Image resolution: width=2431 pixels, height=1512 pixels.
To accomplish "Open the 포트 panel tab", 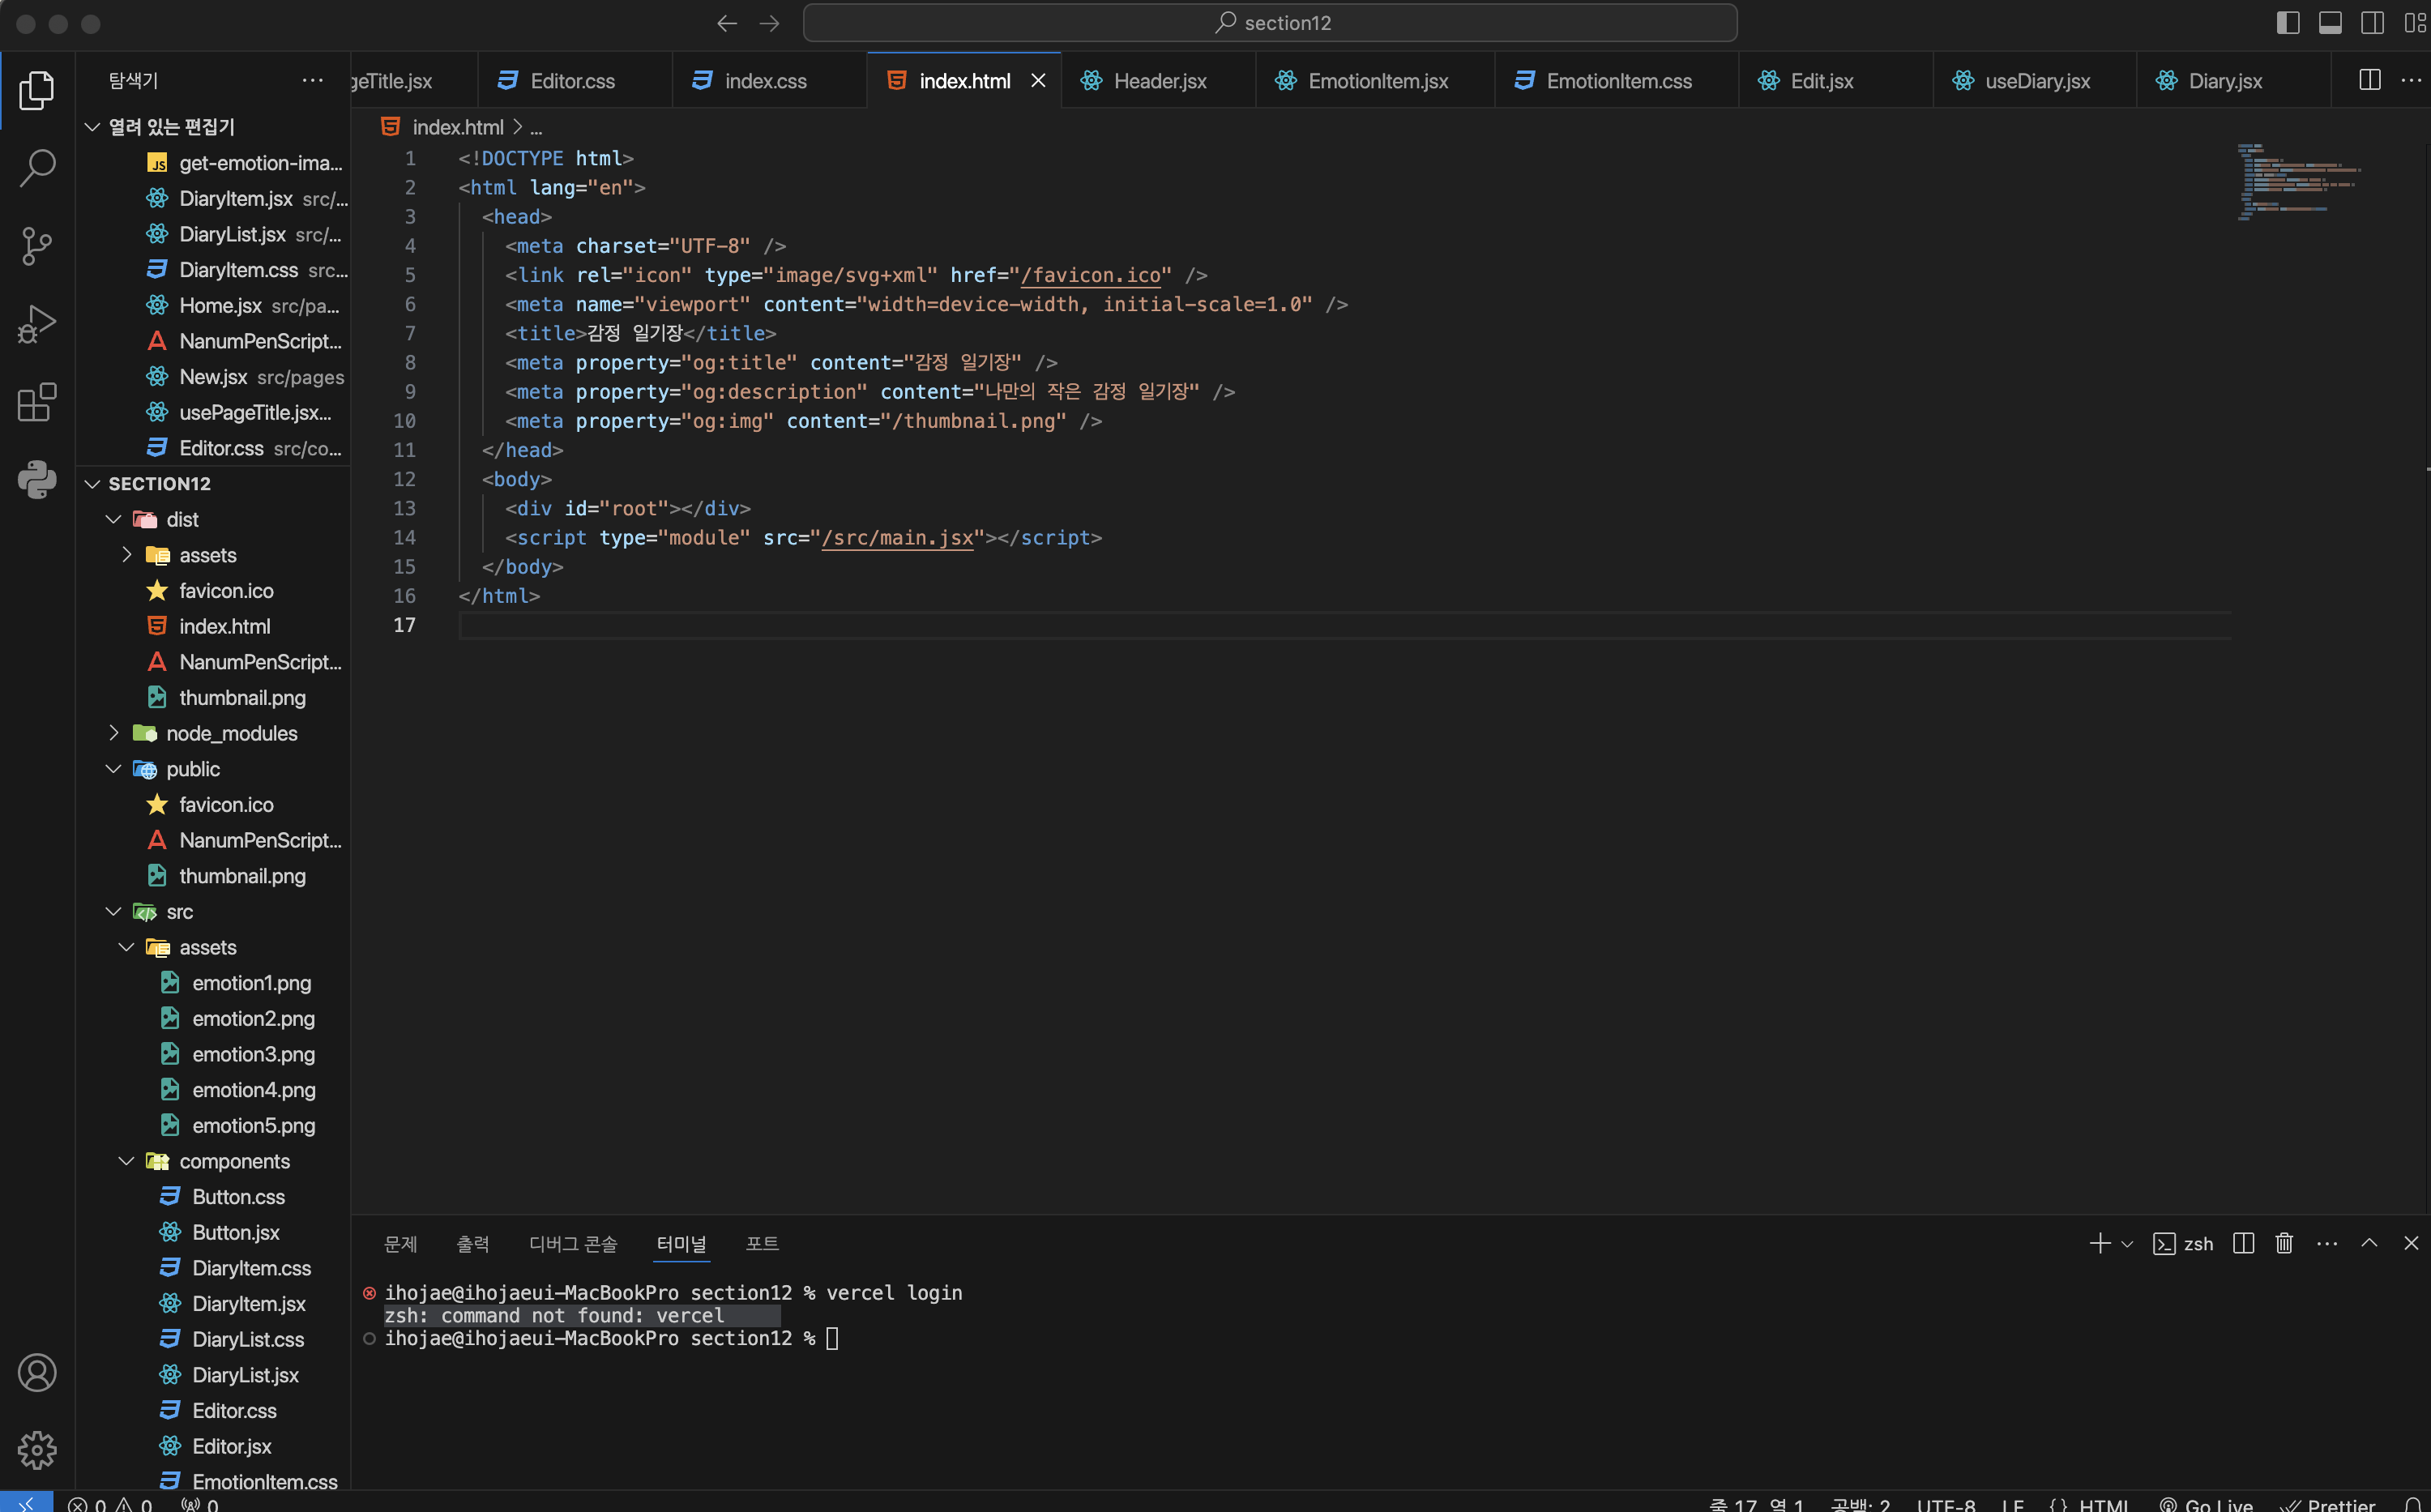I will coord(762,1243).
